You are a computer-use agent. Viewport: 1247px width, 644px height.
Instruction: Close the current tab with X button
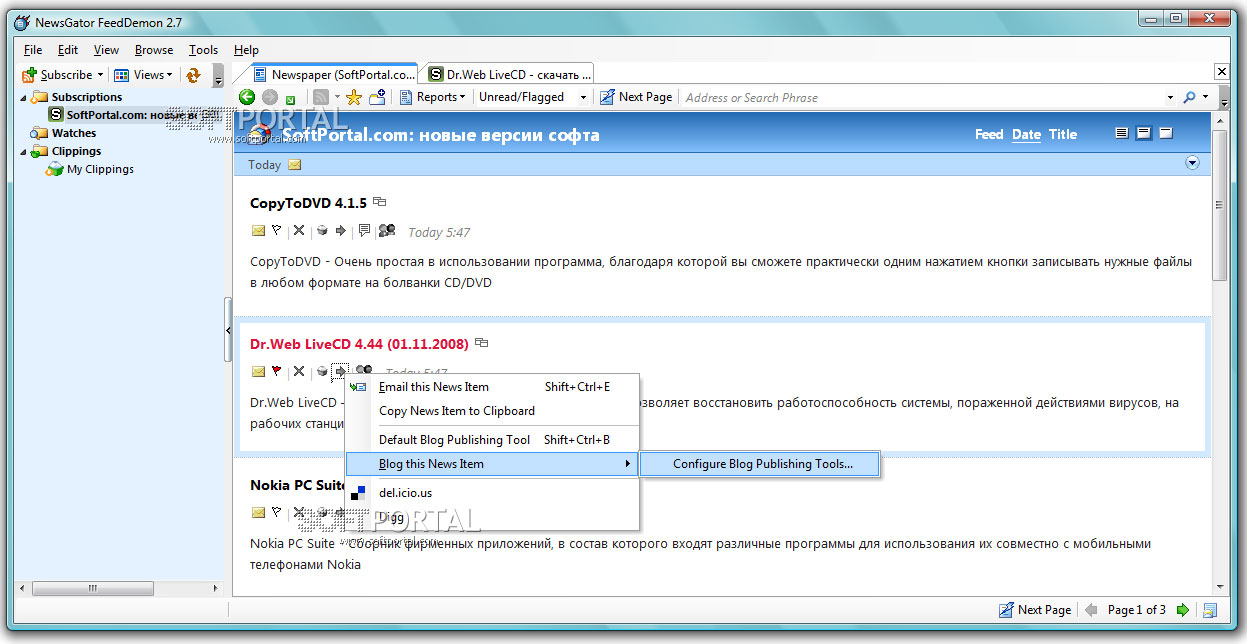pos(1221,72)
